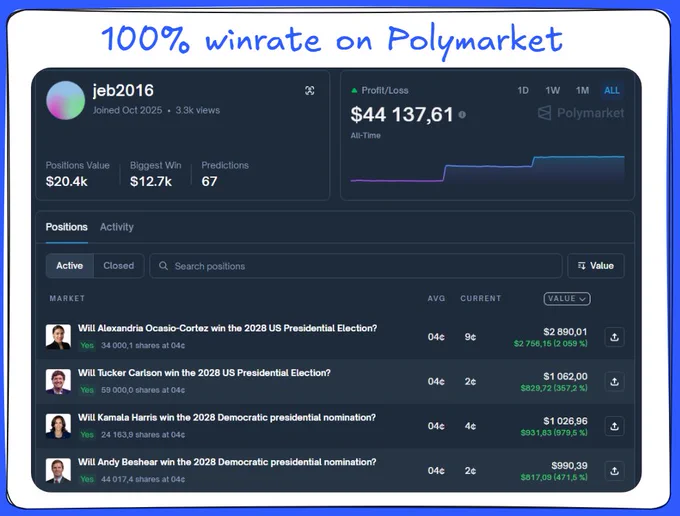
Task: Open the VALUE column header dropdown
Action: coord(567,299)
